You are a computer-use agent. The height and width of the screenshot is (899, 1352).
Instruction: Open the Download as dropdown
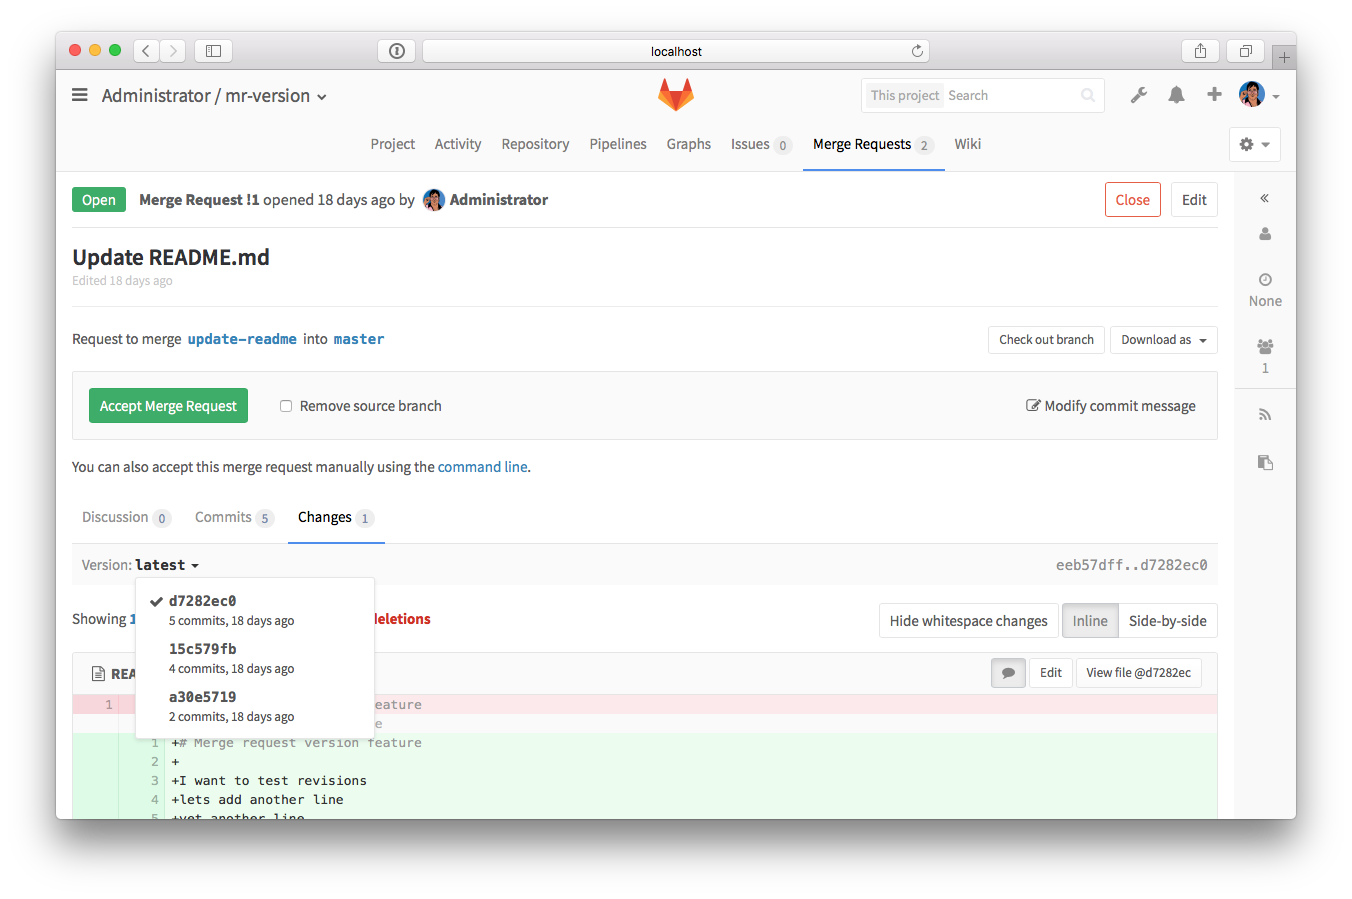(1163, 340)
